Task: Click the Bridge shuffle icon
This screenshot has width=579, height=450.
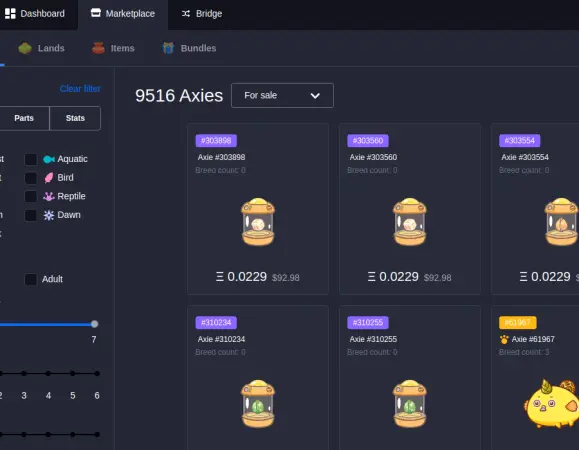Action: coord(186,14)
